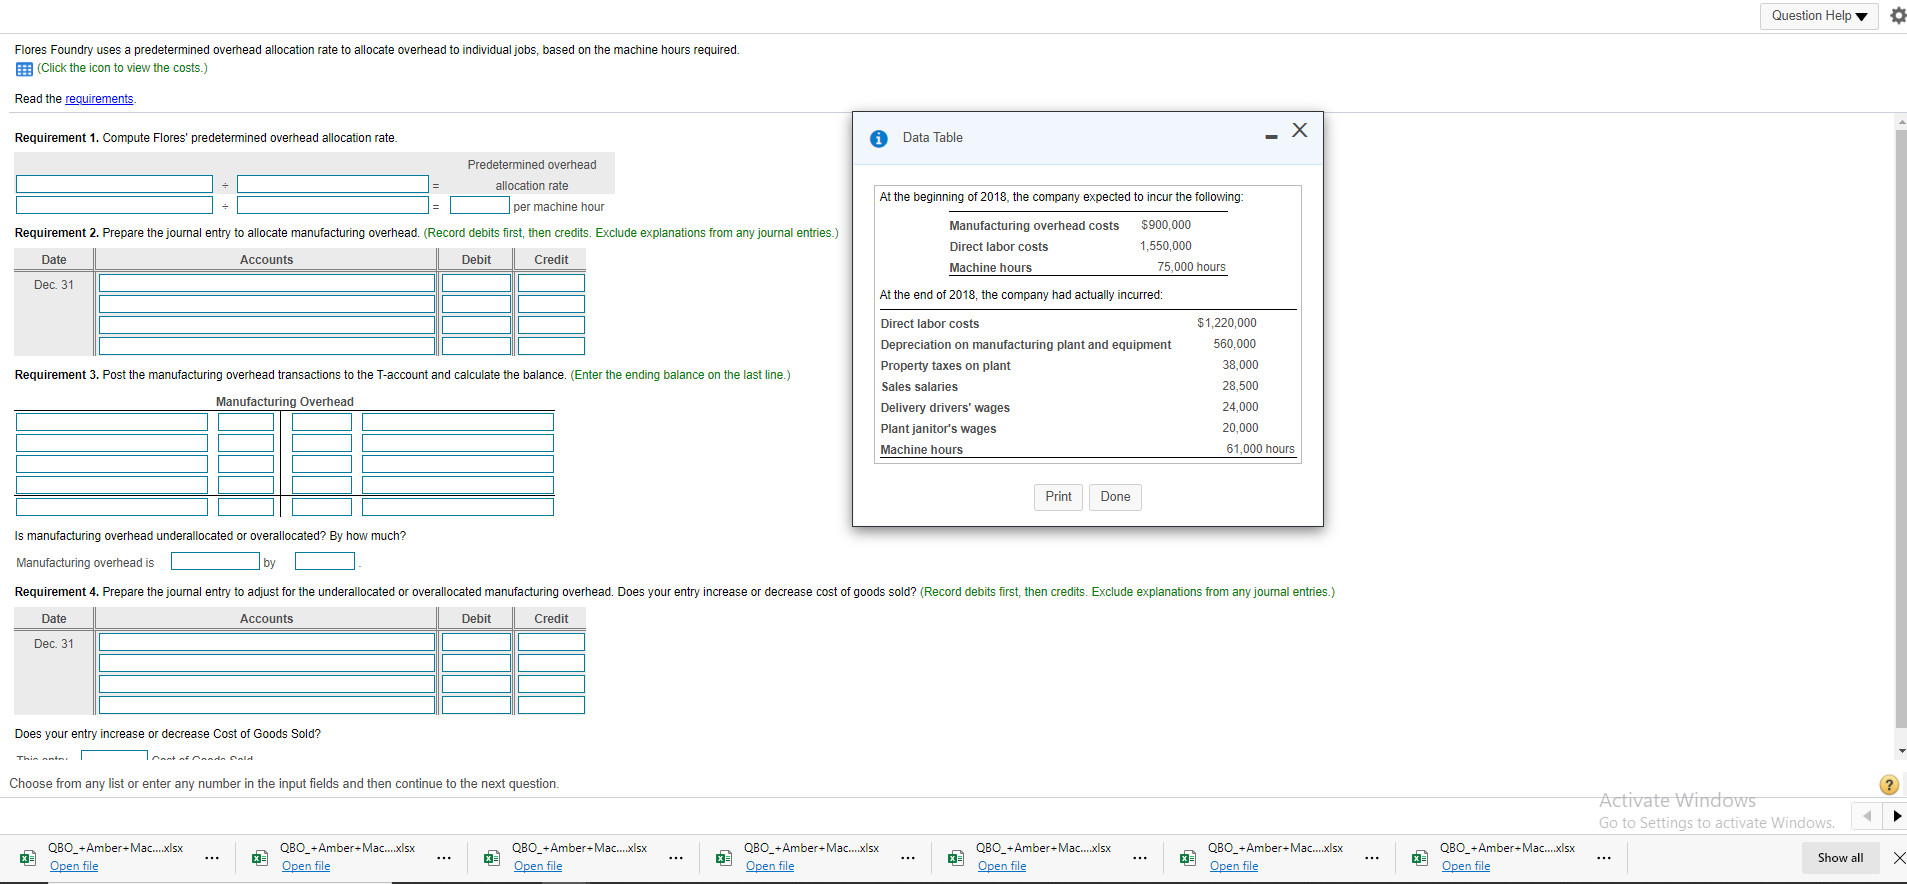The height and width of the screenshot is (884, 1907).
Task: Open the options menu of the second QBO download
Action: (444, 858)
